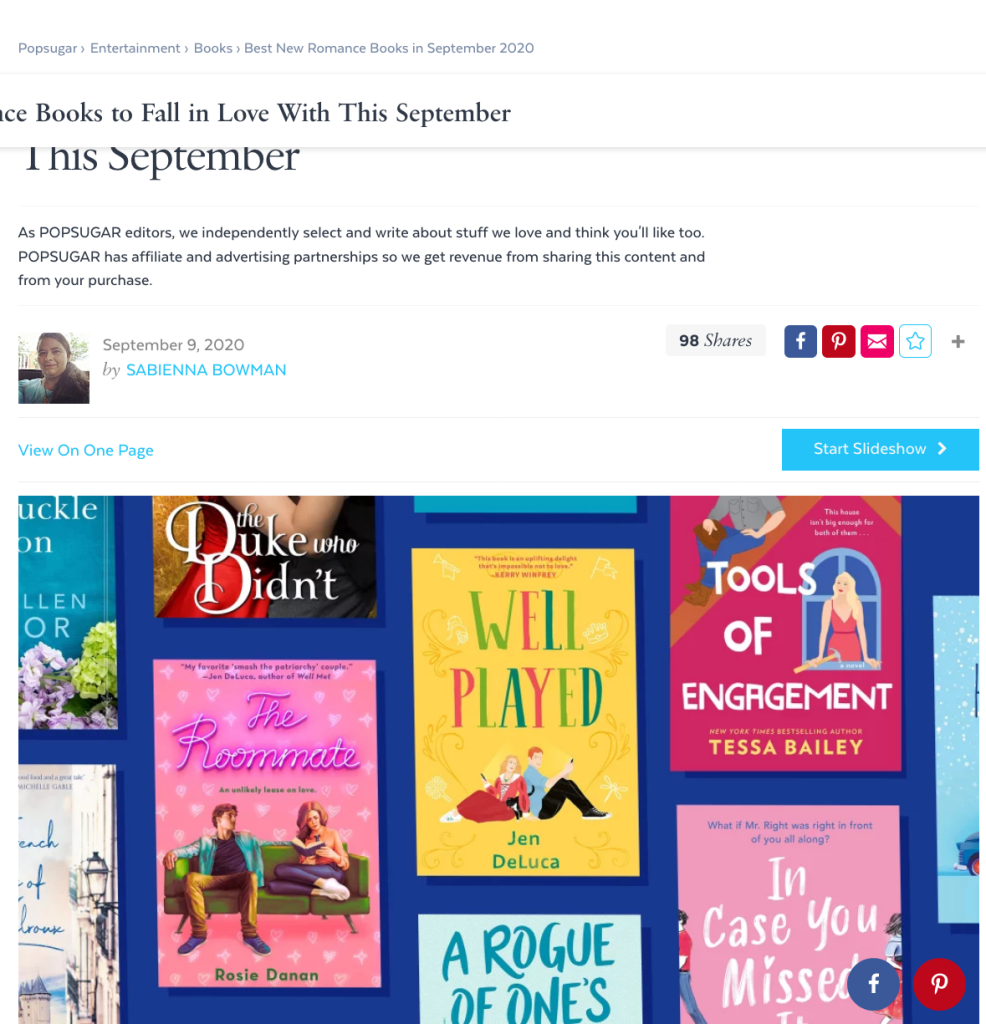Open author Sabienna Bowman's profile link
986x1024 pixels.
tap(206, 370)
